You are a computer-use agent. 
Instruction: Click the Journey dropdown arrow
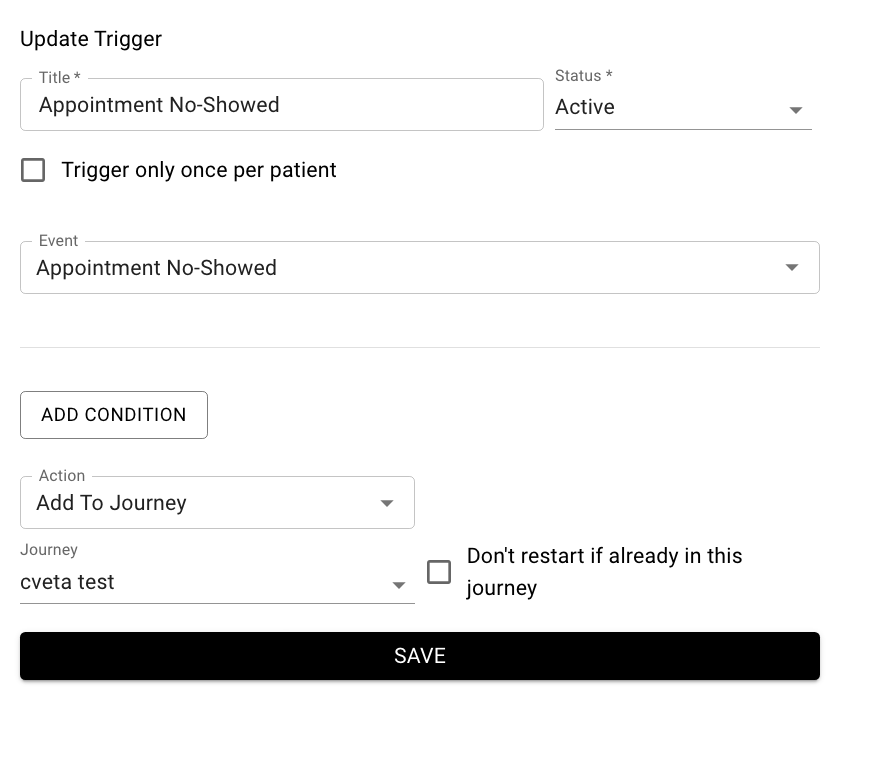(399, 585)
